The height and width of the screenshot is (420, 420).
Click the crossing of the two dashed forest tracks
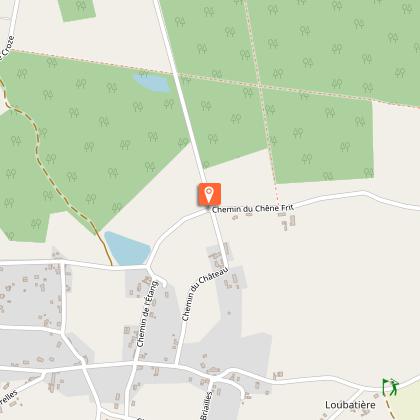(x=260, y=86)
